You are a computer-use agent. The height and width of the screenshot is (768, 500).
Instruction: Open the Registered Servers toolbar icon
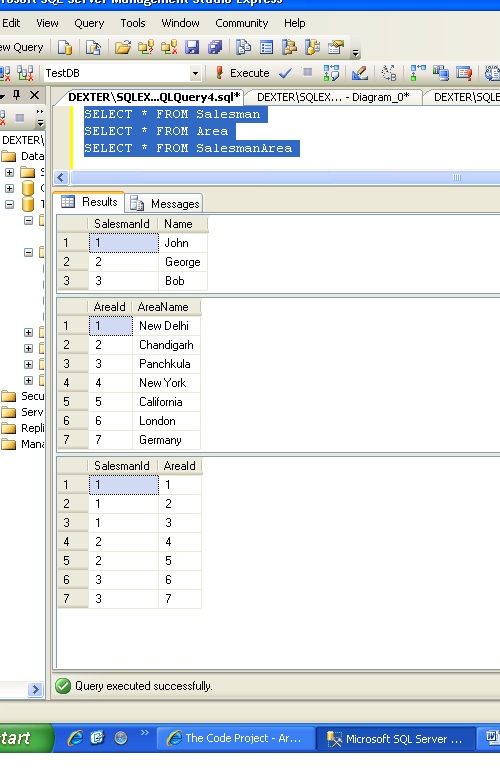pyautogui.click(x=243, y=48)
